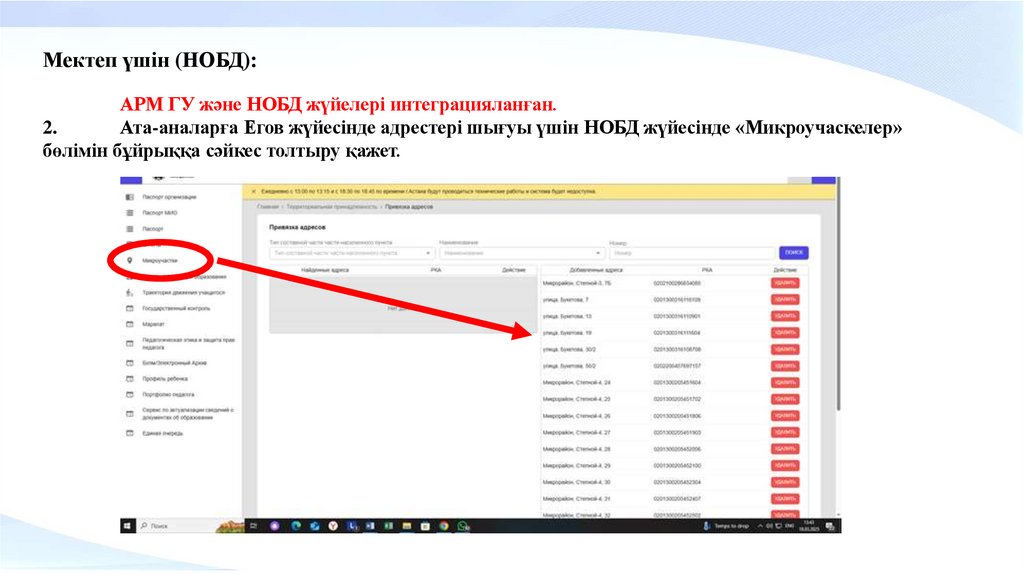Close the yellow maintenance notice banner

click(x=253, y=192)
